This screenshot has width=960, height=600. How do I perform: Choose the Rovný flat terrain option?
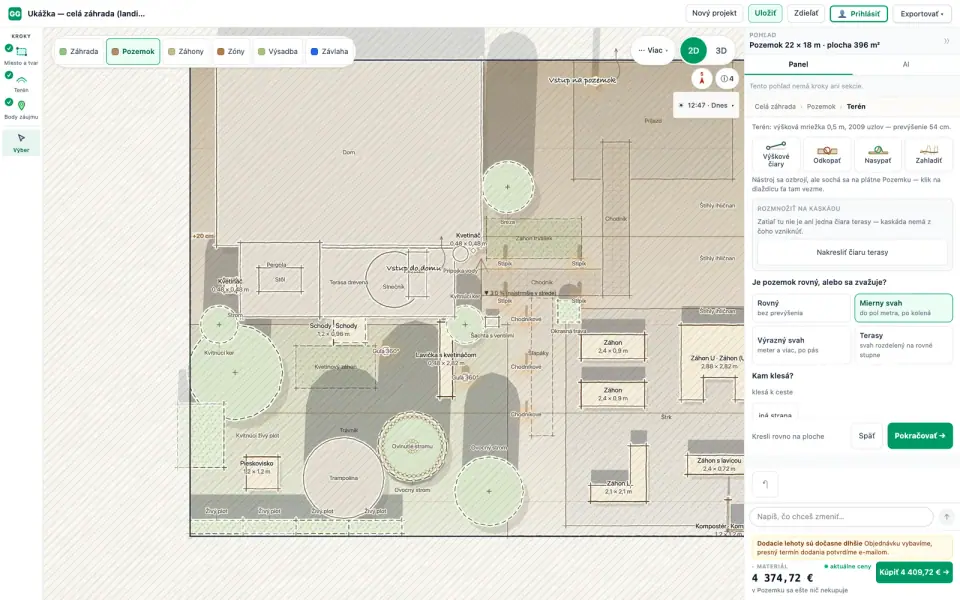click(801, 308)
